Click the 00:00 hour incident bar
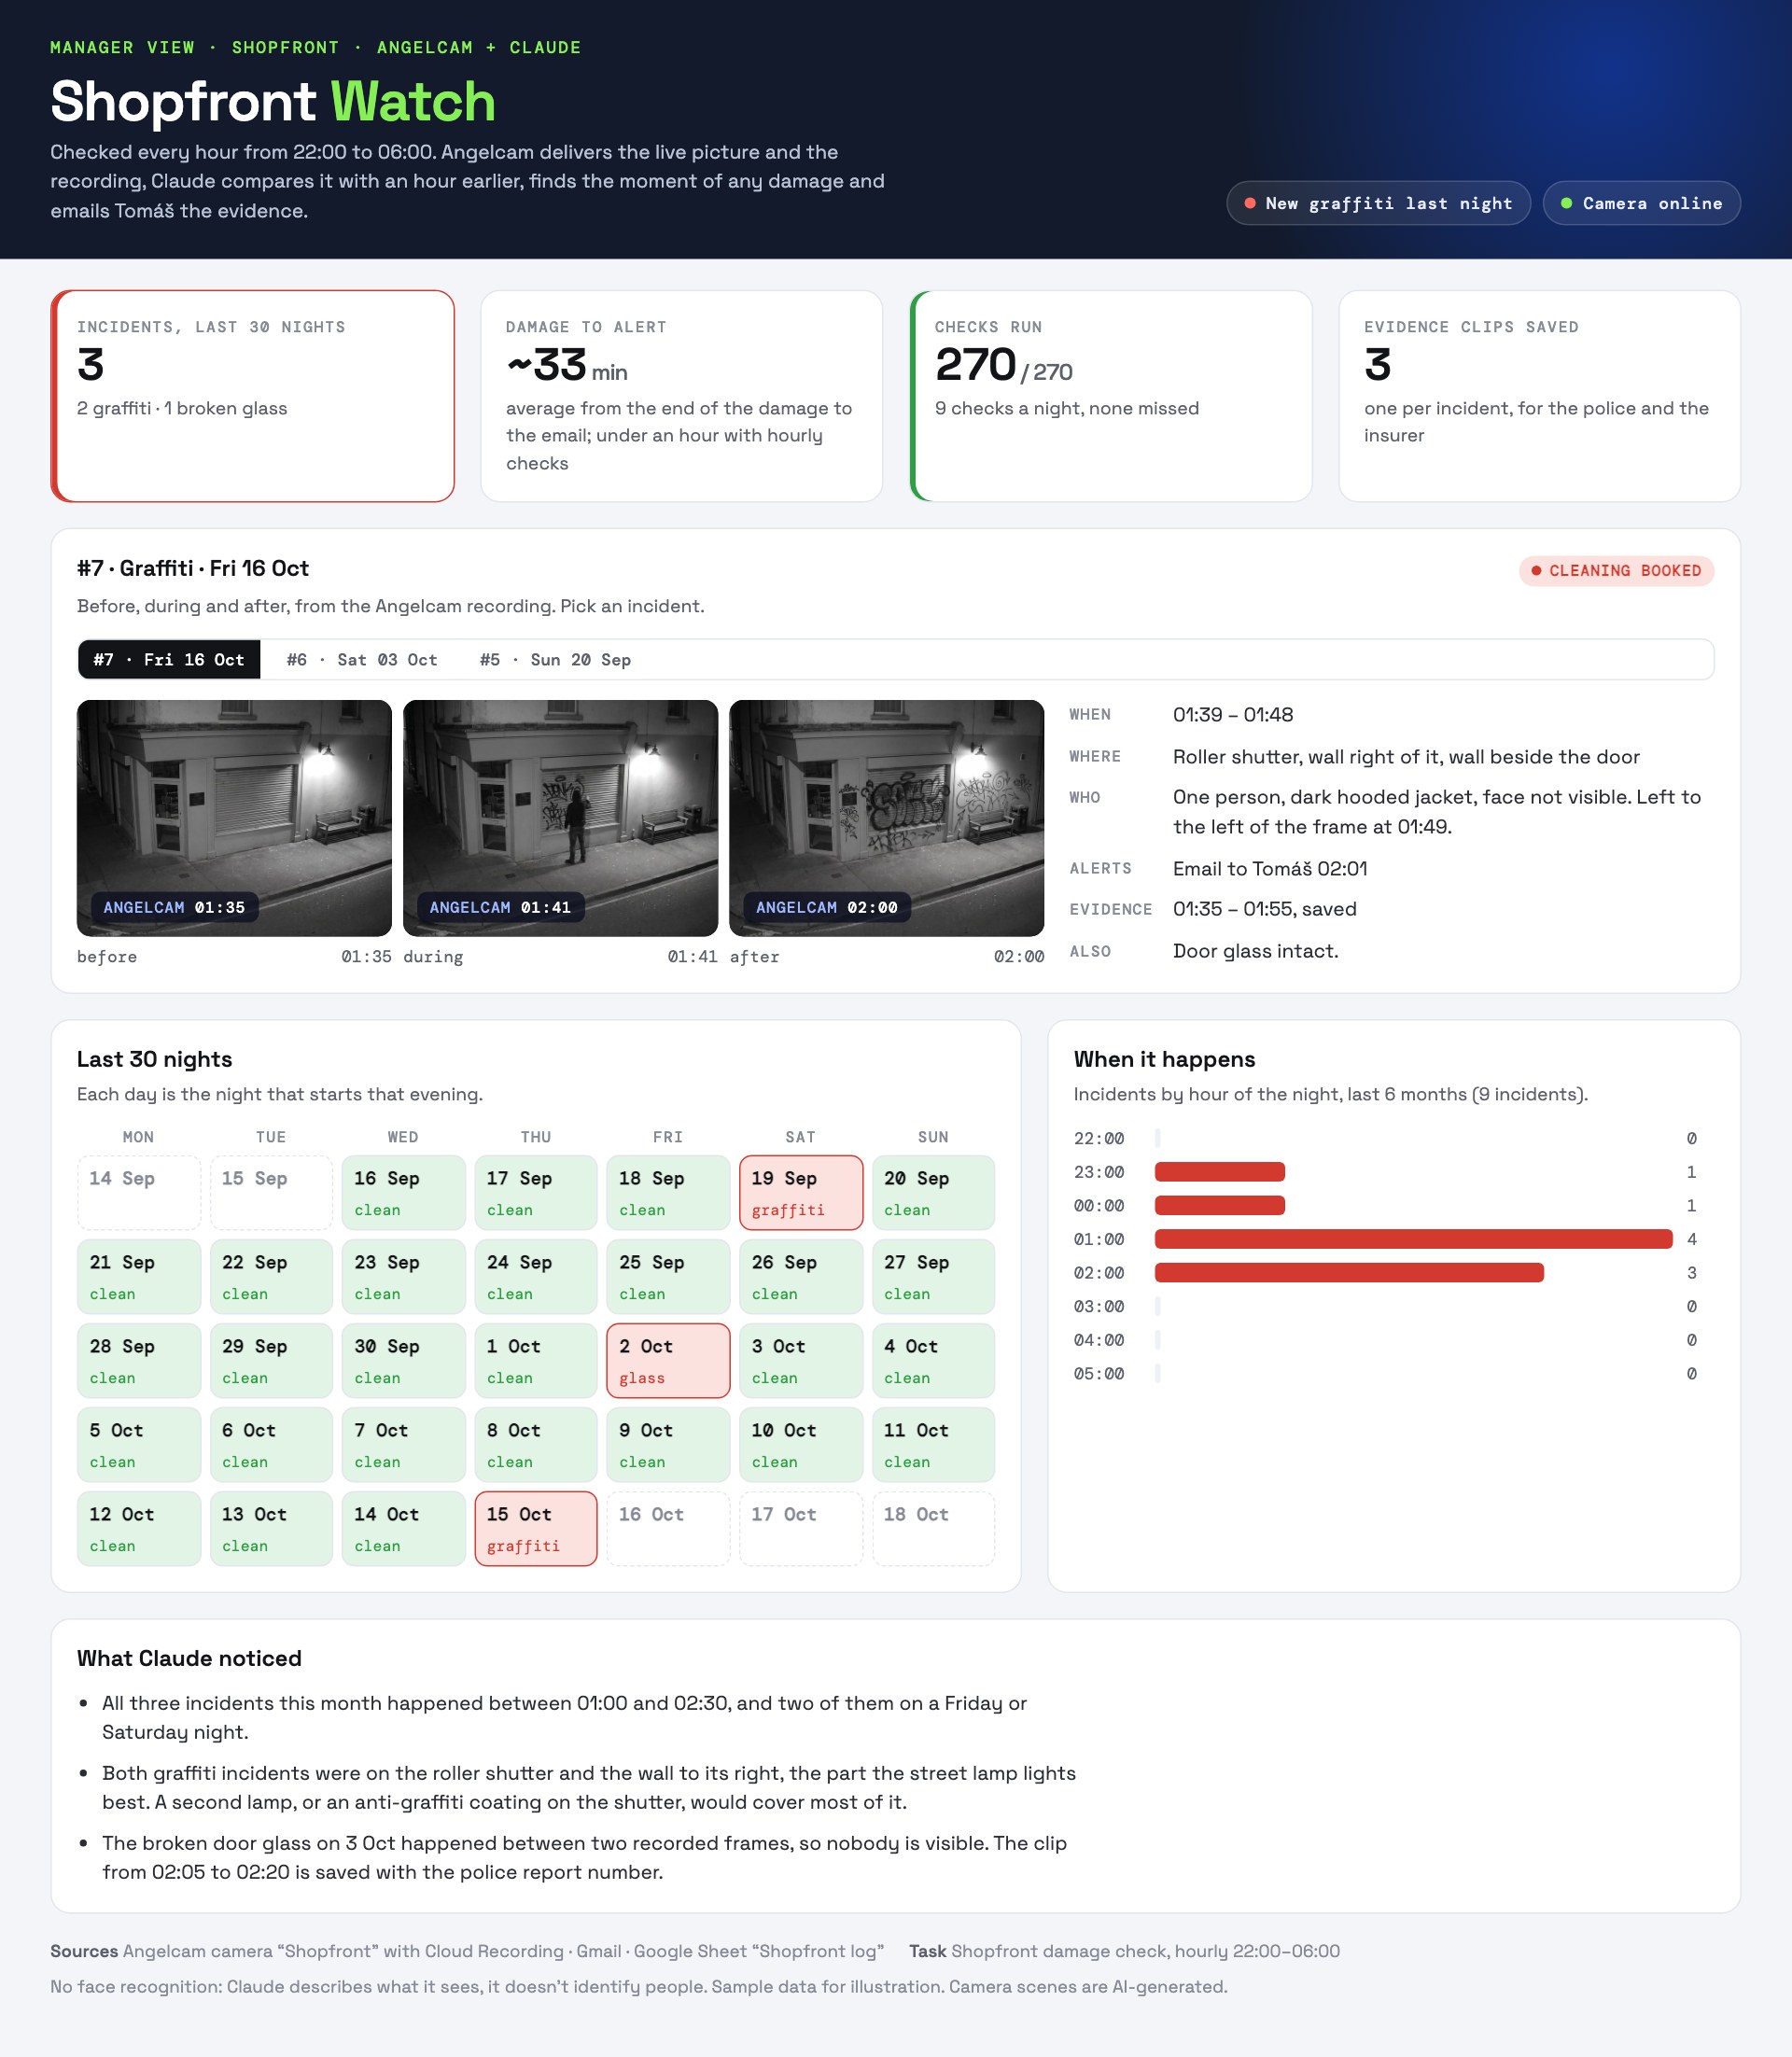The height and width of the screenshot is (2057, 1792). pyautogui.click(x=1219, y=1206)
